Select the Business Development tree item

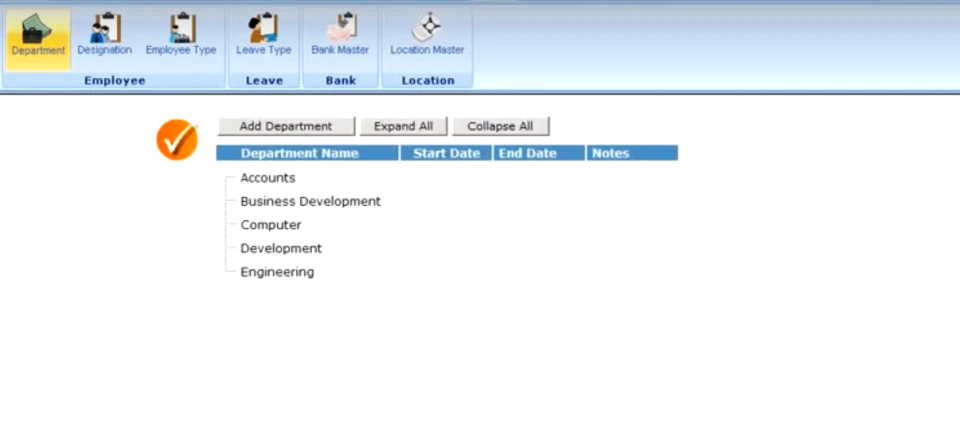310,202
